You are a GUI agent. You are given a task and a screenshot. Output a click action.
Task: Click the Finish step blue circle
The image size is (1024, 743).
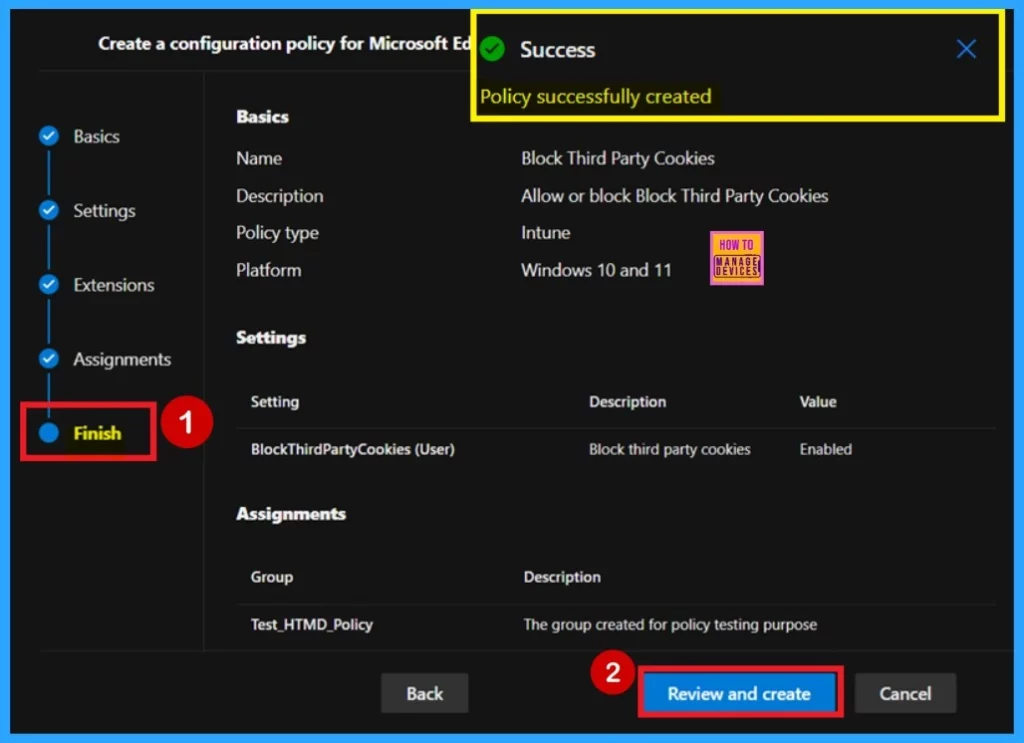[49, 433]
